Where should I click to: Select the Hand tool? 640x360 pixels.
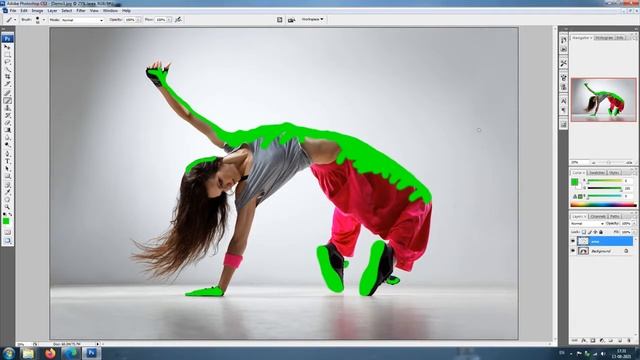7,199
